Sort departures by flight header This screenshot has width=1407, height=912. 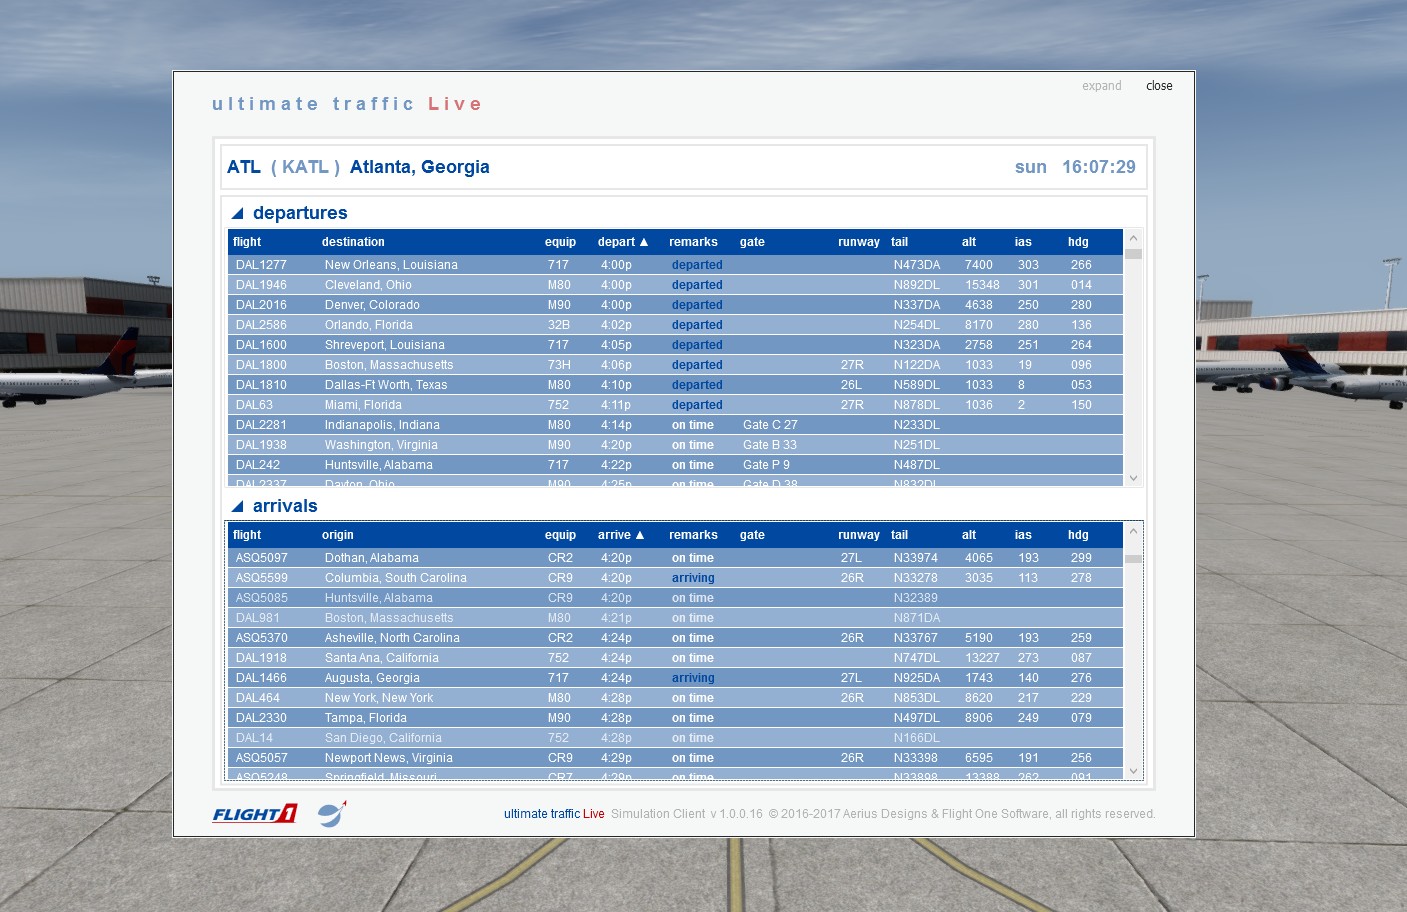[x=247, y=242]
